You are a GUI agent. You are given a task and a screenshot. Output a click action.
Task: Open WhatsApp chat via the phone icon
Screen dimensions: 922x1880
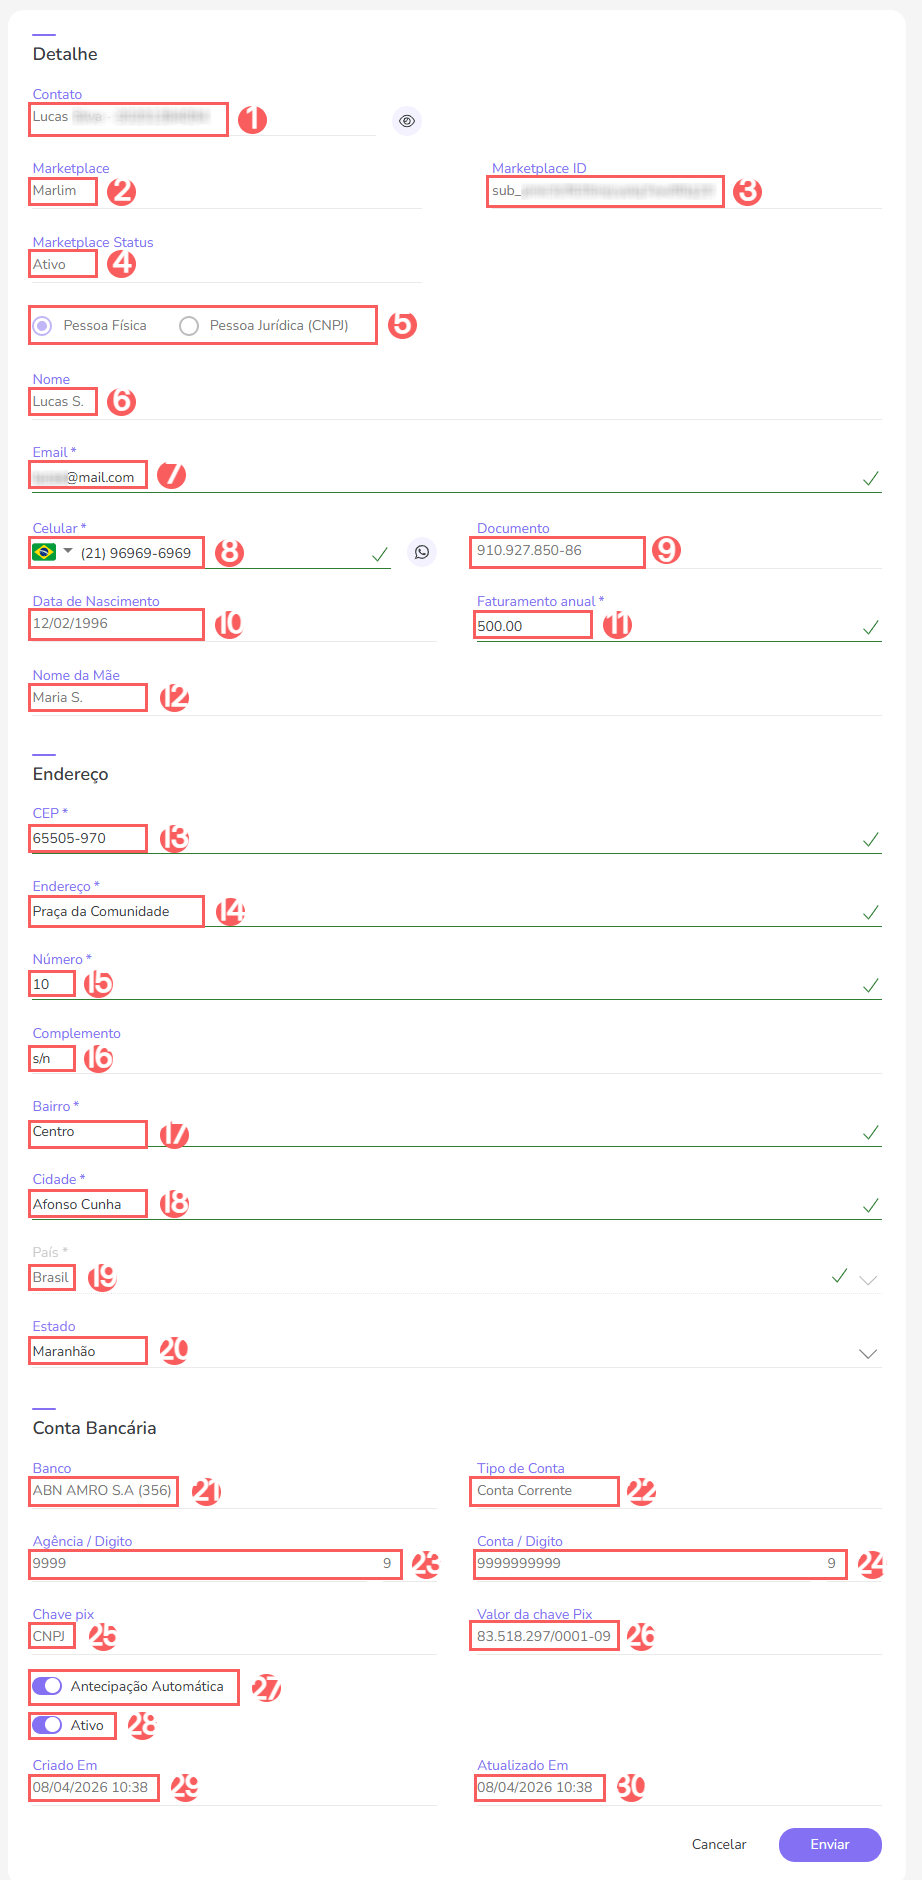[x=421, y=551]
